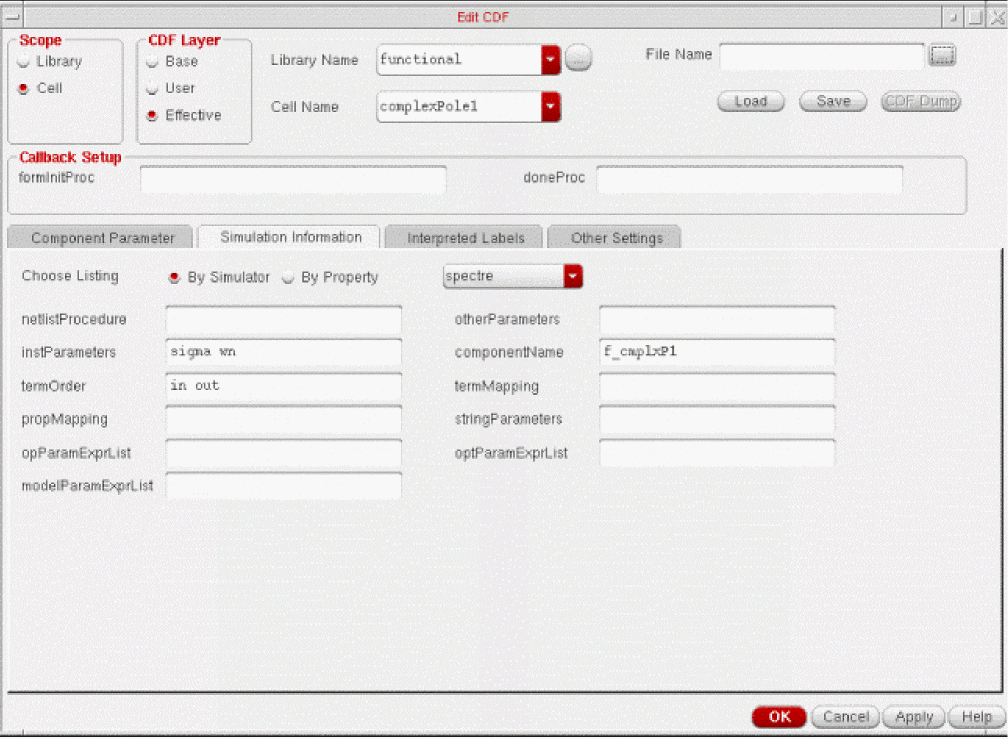Select By Property listing option
The image size is (1008, 739).
(288, 278)
